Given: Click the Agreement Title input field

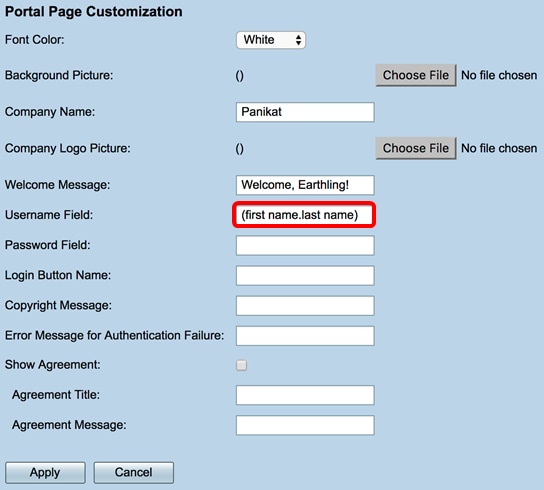Looking at the screenshot, I should click(305, 395).
